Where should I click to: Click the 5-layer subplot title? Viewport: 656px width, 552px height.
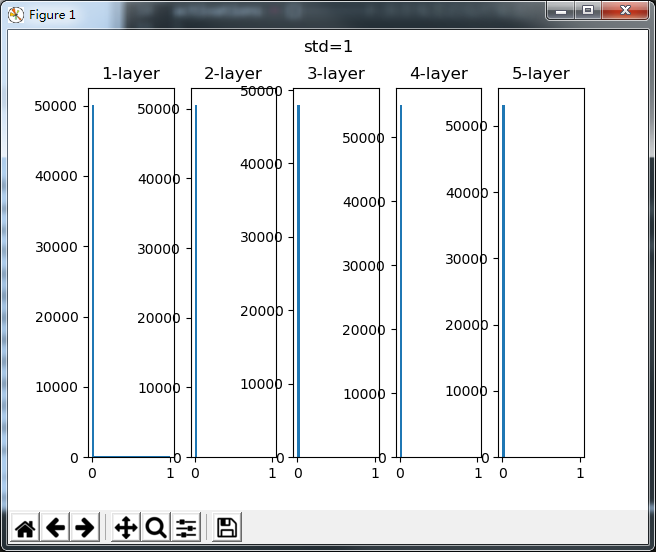pos(541,74)
